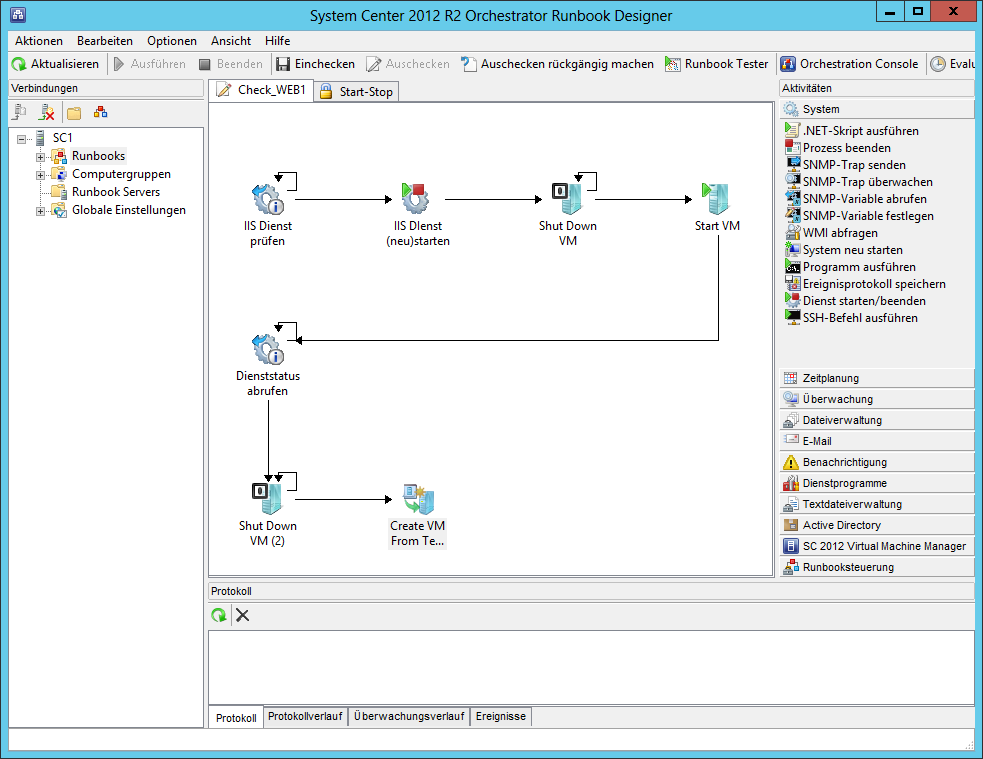983x759 pixels.
Task: Choose the SNMP-Trap überwachen activity
Action: point(859,182)
